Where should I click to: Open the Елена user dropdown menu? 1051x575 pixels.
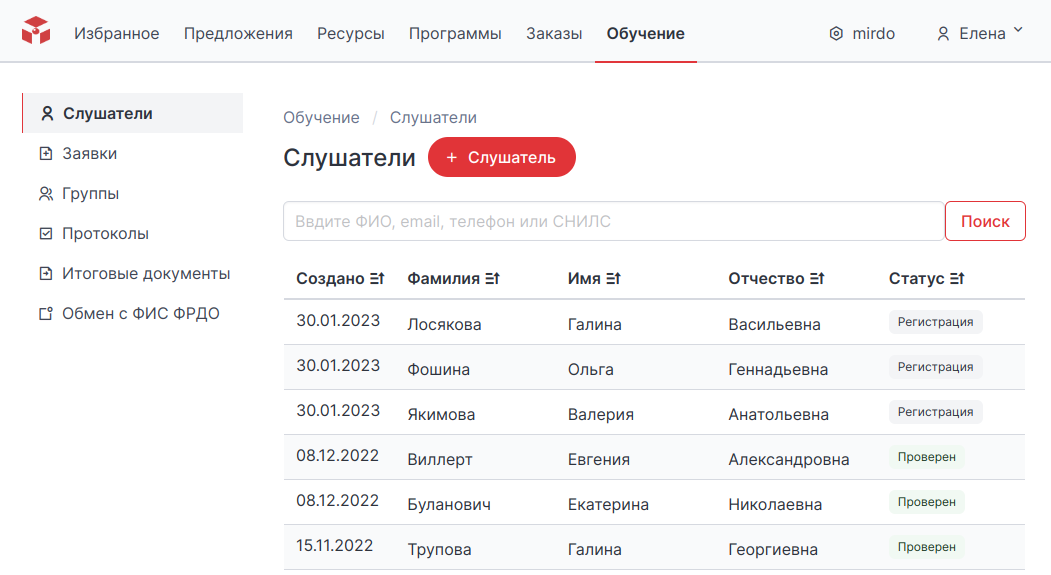tap(980, 33)
